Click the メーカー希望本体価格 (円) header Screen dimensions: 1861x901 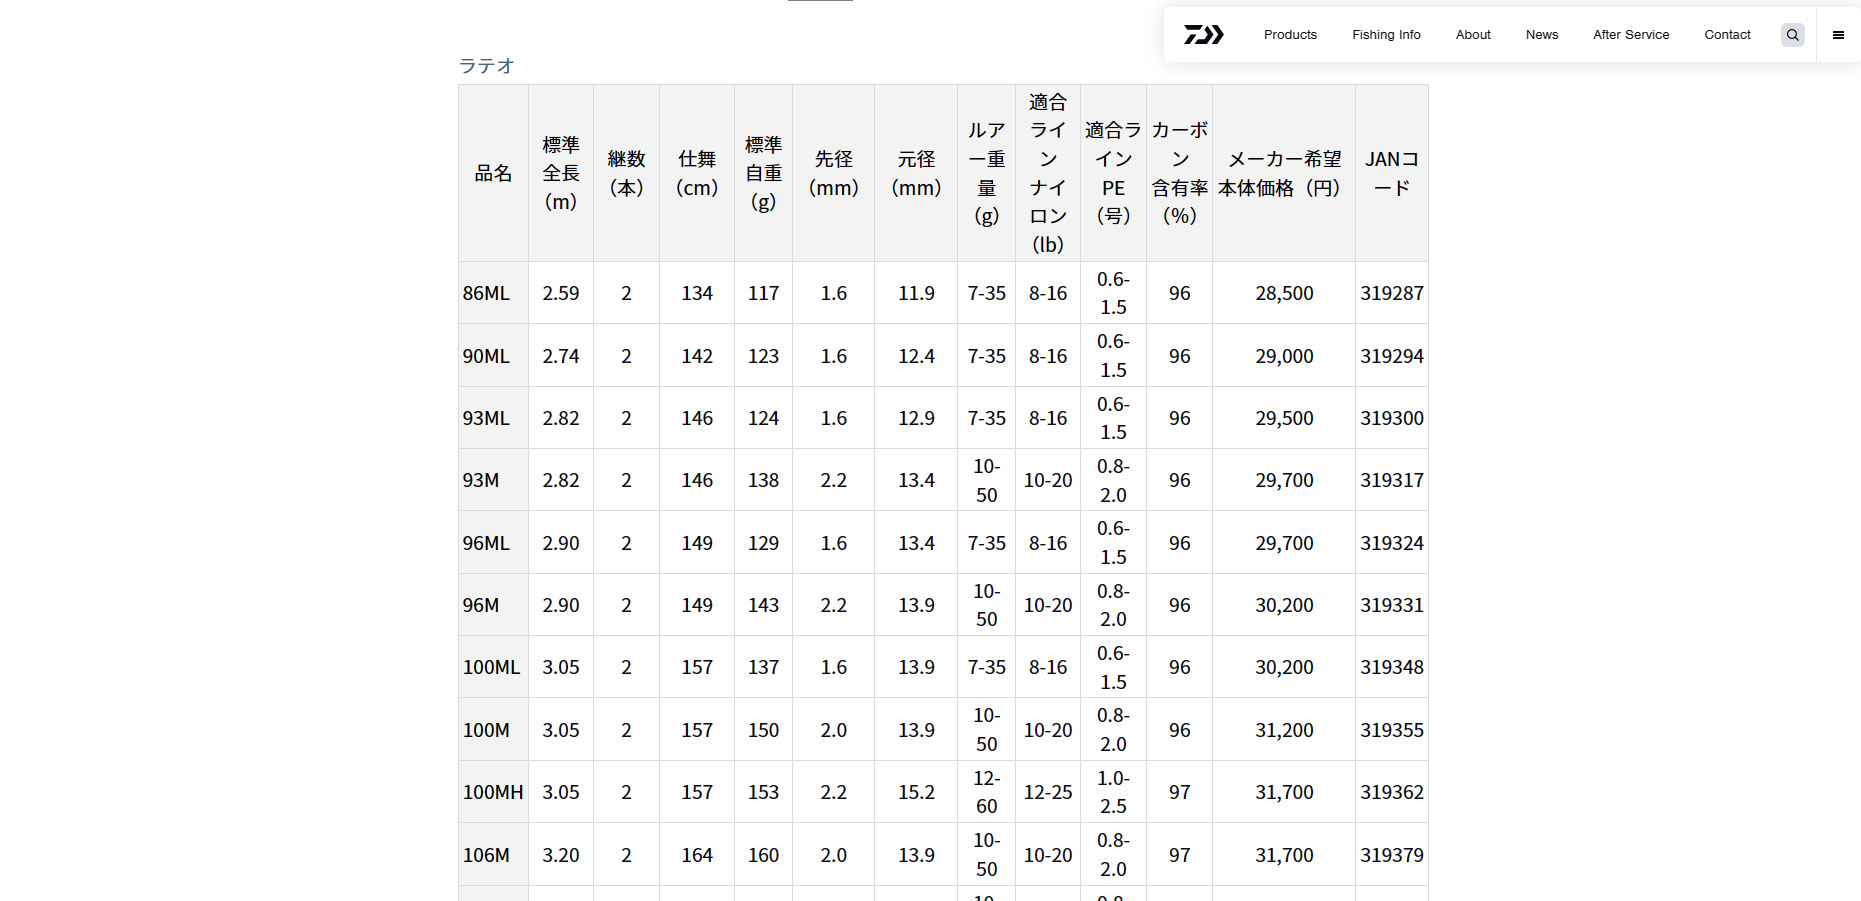coord(1284,173)
